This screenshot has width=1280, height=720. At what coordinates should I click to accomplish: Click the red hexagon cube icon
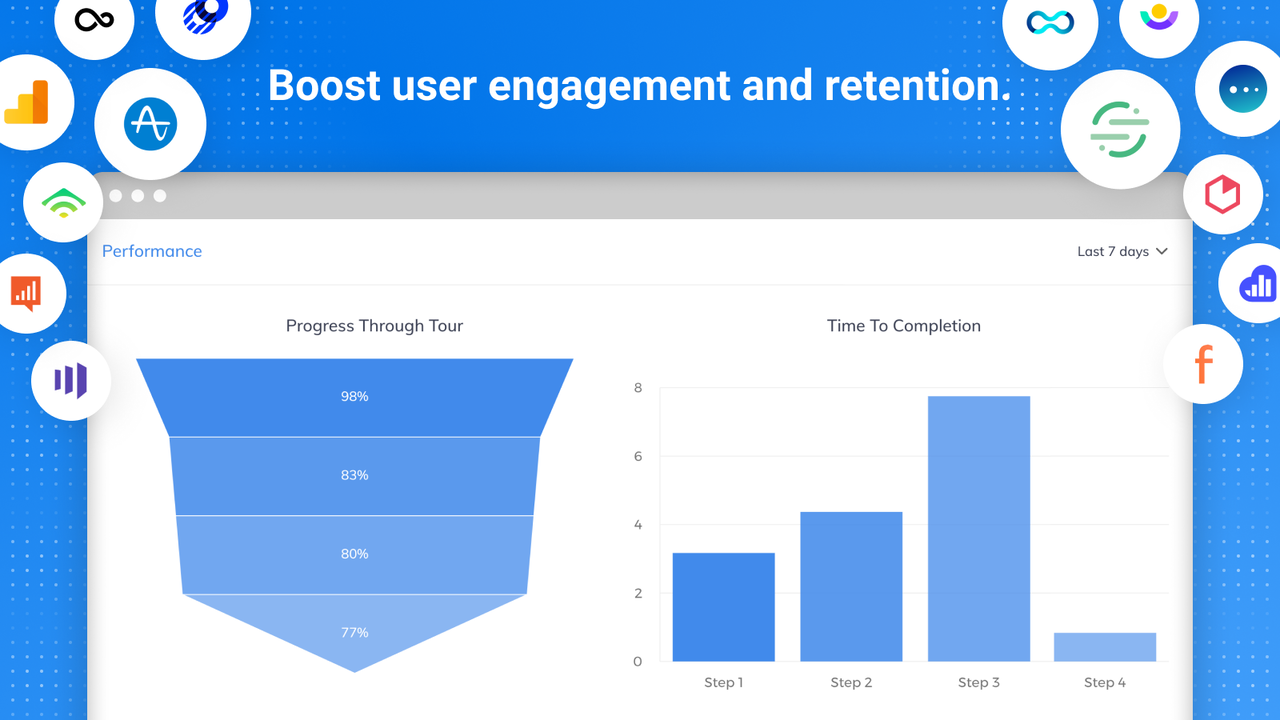1222,194
